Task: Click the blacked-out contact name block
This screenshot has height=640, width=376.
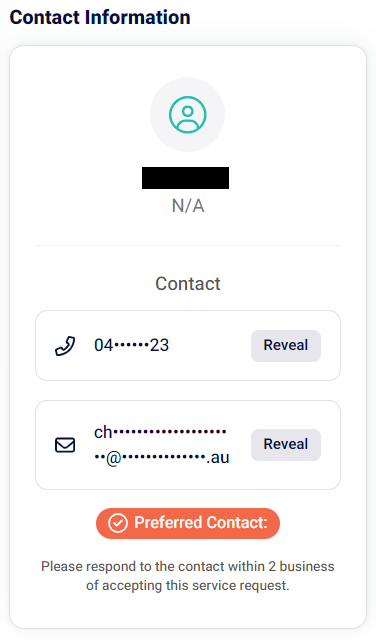Action: [185, 178]
